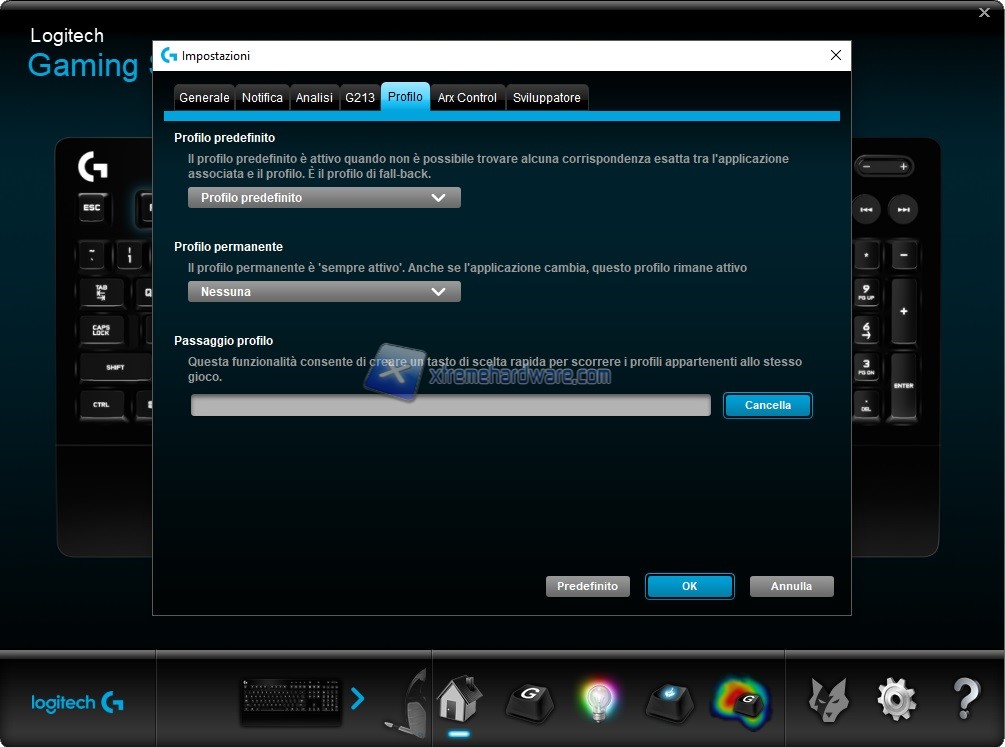Open the Profilo permanente 'Nessuna' dropdown

(324, 292)
